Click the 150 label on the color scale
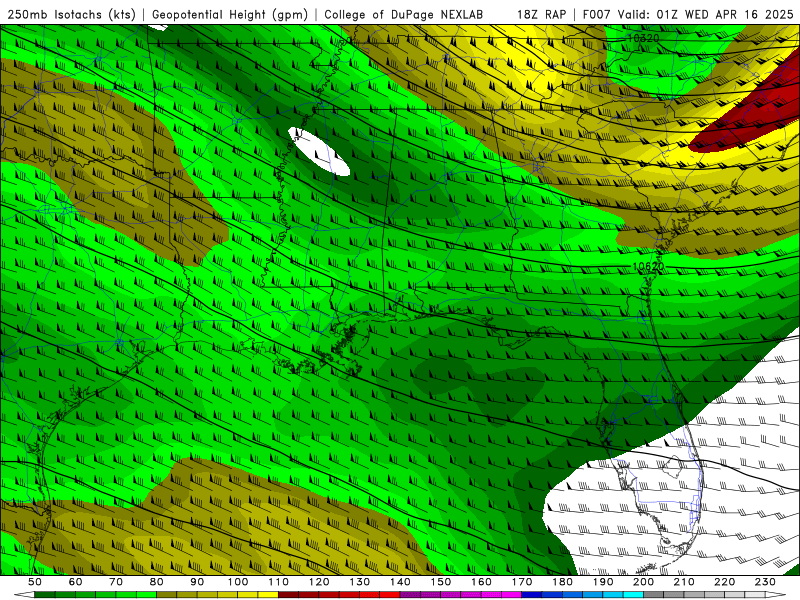The height and width of the screenshot is (600, 800). (441, 582)
